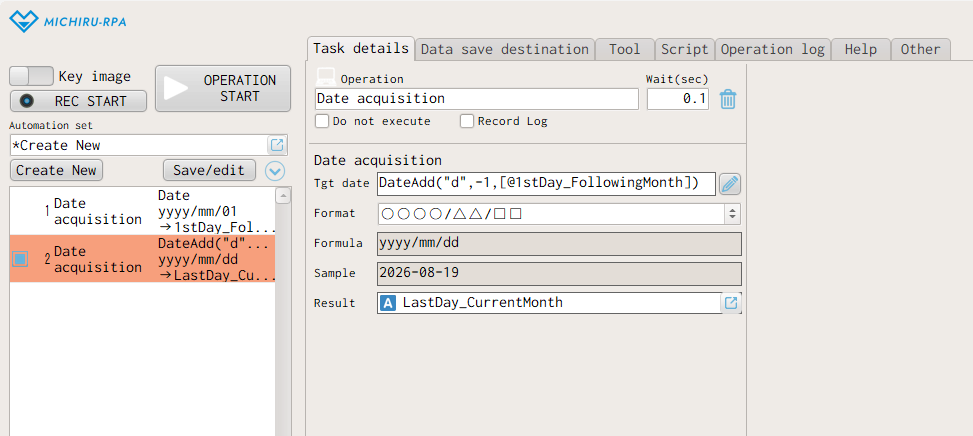Screen dimensions: 973x436
Task: Open the Script tab
Action: tap(684, 49)
